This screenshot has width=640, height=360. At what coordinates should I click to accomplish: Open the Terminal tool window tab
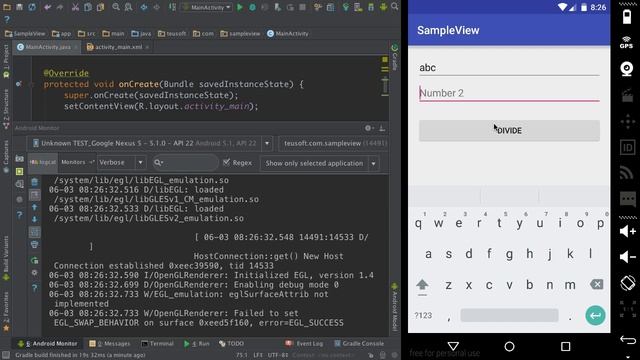pos(158,344)
